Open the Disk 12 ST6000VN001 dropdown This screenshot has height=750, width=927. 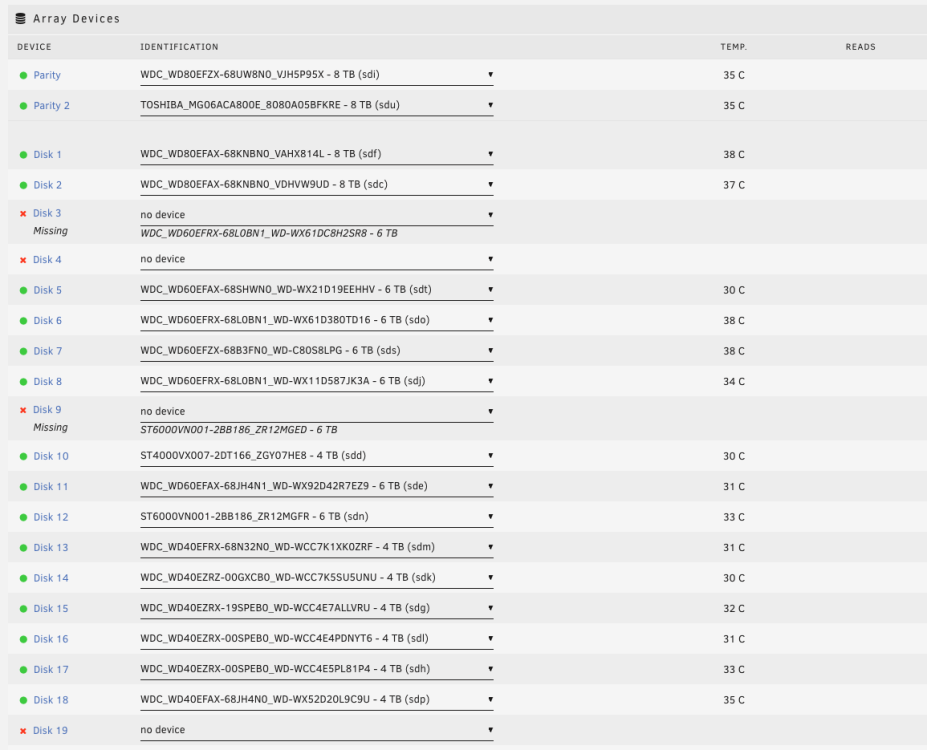tap(316, 517)
